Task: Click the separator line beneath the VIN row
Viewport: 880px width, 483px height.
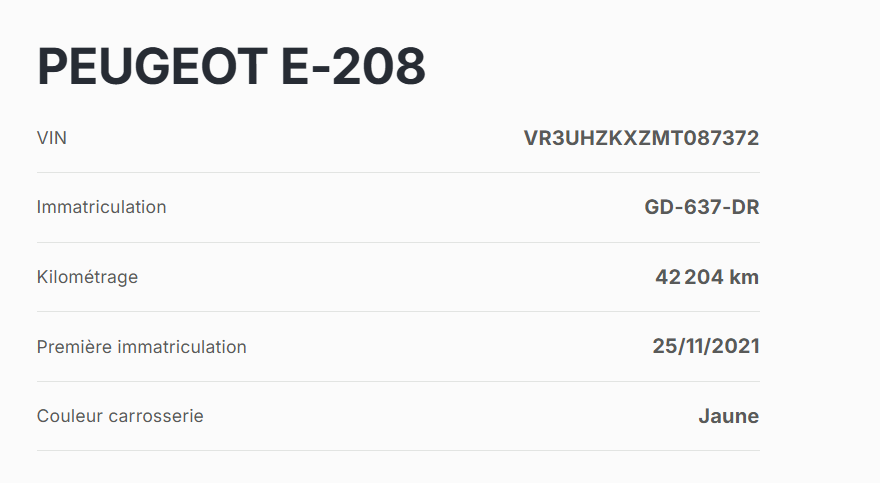Action: [398, 172]
